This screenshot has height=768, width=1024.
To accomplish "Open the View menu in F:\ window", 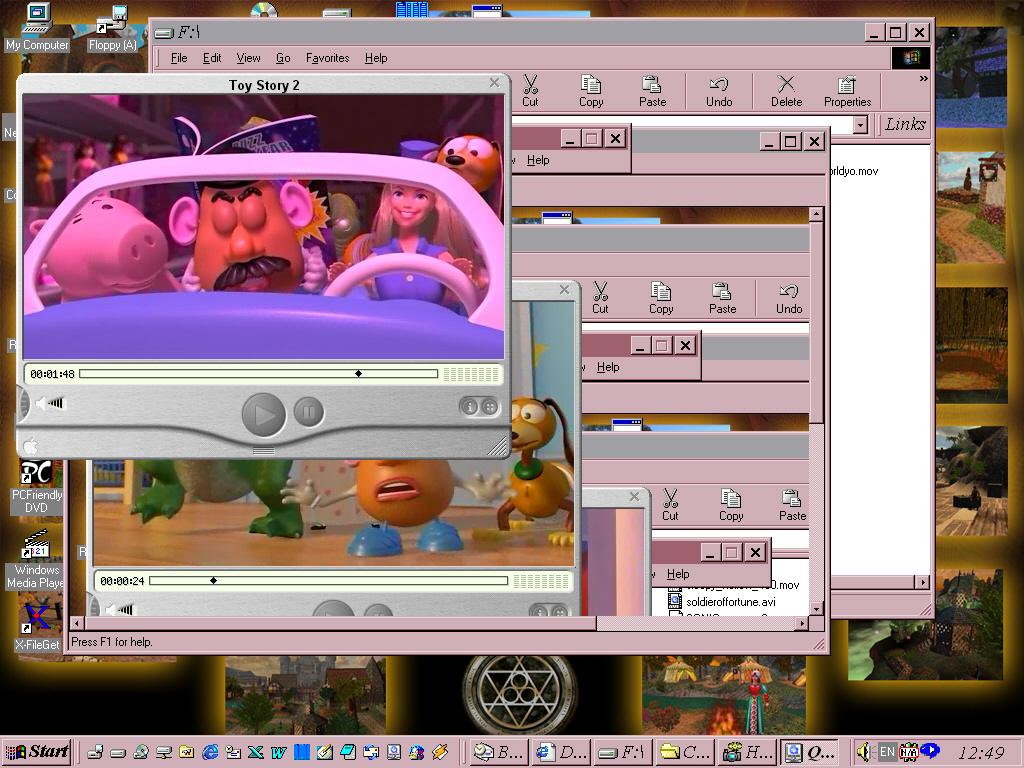I will pyautogui.click(x=248, y=58).
